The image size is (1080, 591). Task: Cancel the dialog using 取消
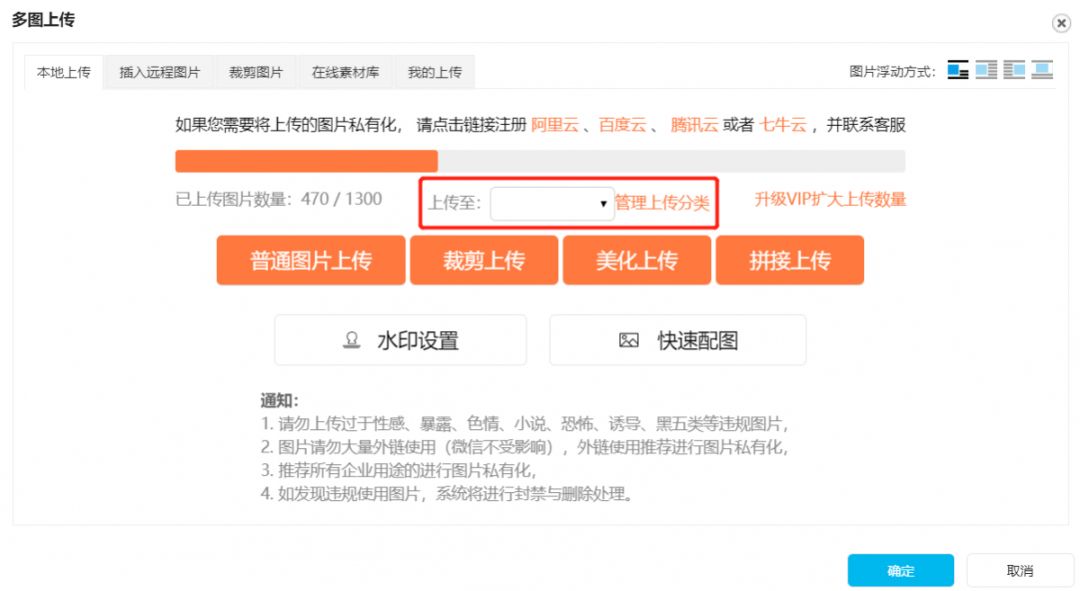(x=1019, y=570)
